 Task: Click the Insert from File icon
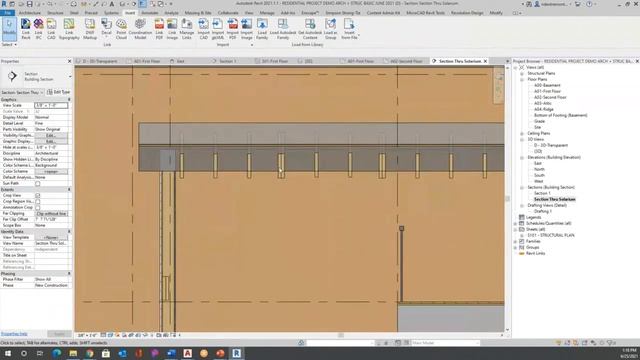[x=349, y=24]
